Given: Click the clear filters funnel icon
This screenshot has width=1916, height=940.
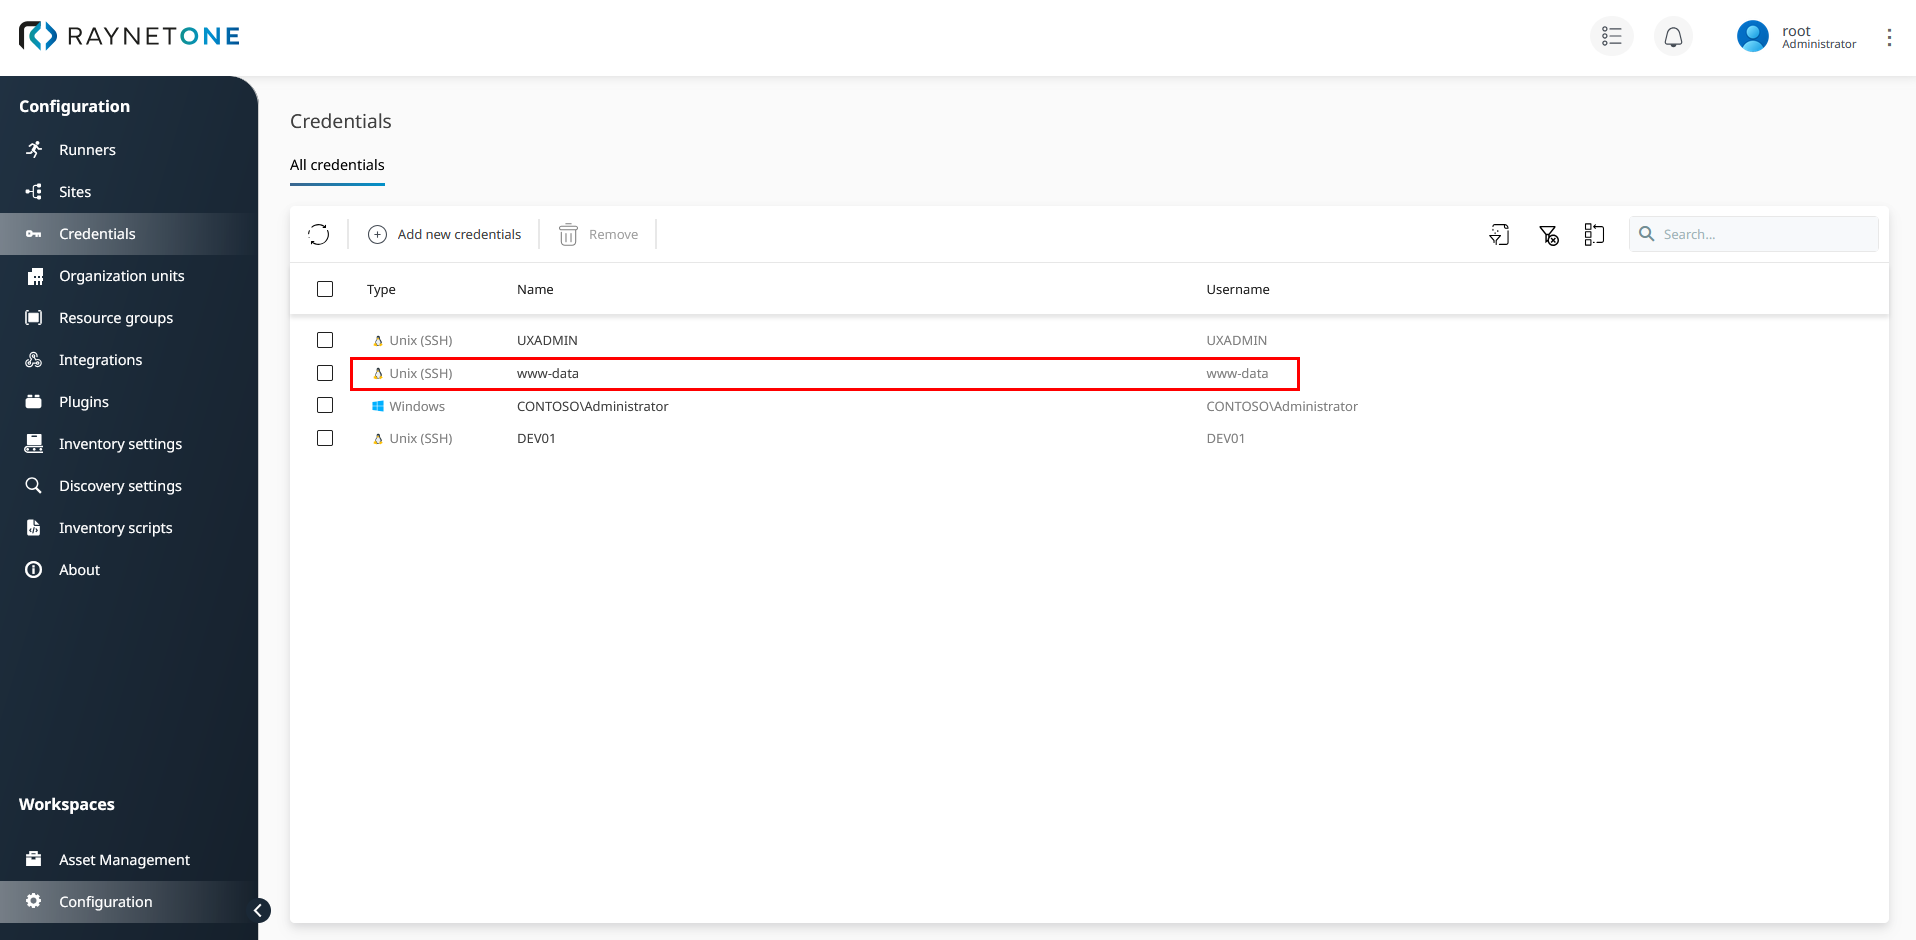Looking at the screenshot, I should coord(1548,235).
